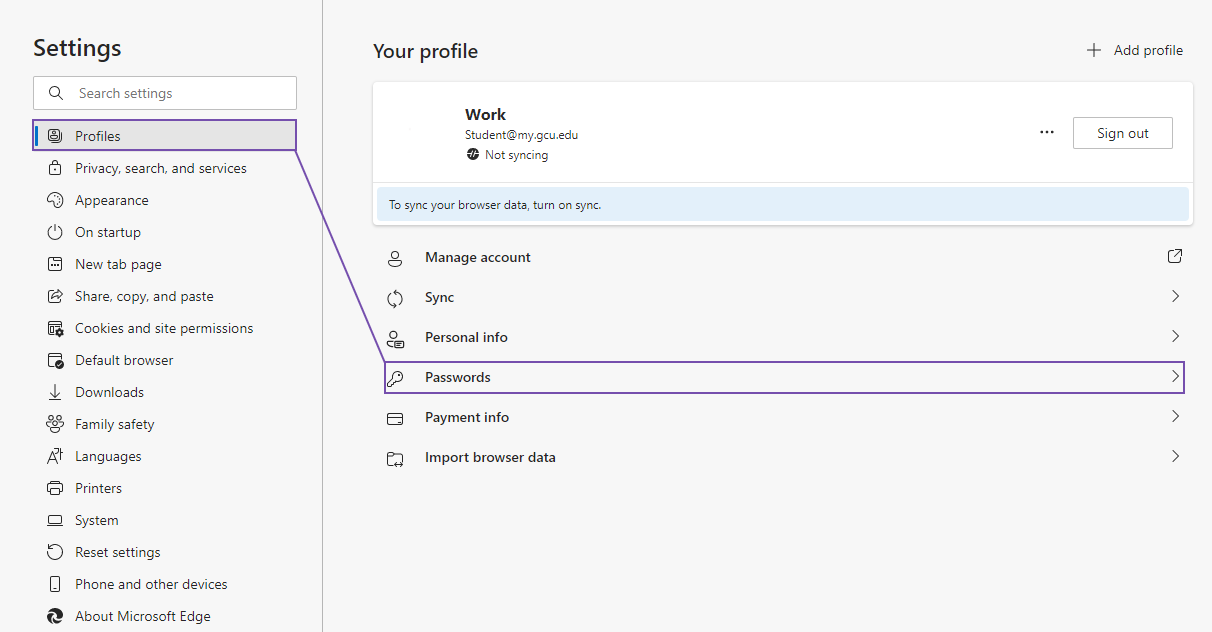Click the Import browser data folder icon
This screenshot has width=1212, height=632.
395,458
